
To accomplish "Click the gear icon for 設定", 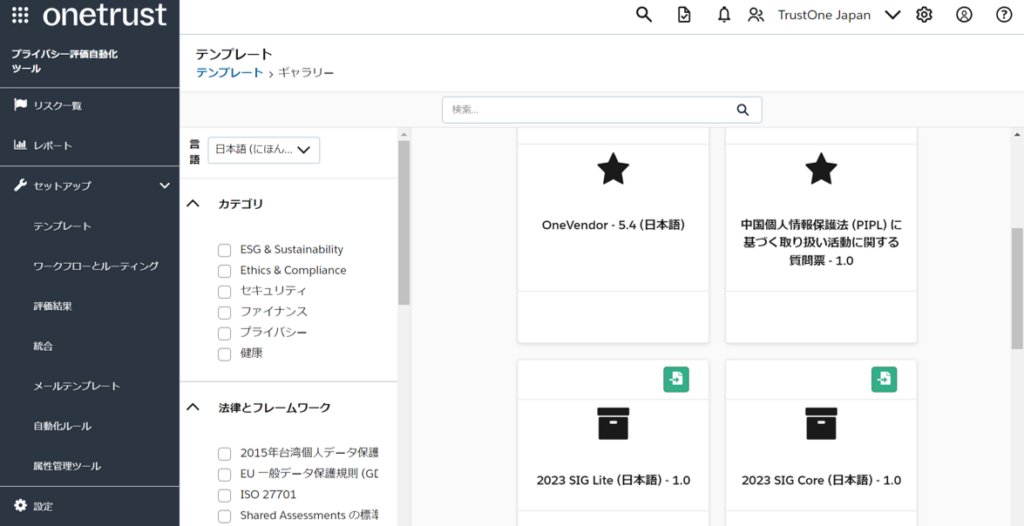I will (20, 505).
